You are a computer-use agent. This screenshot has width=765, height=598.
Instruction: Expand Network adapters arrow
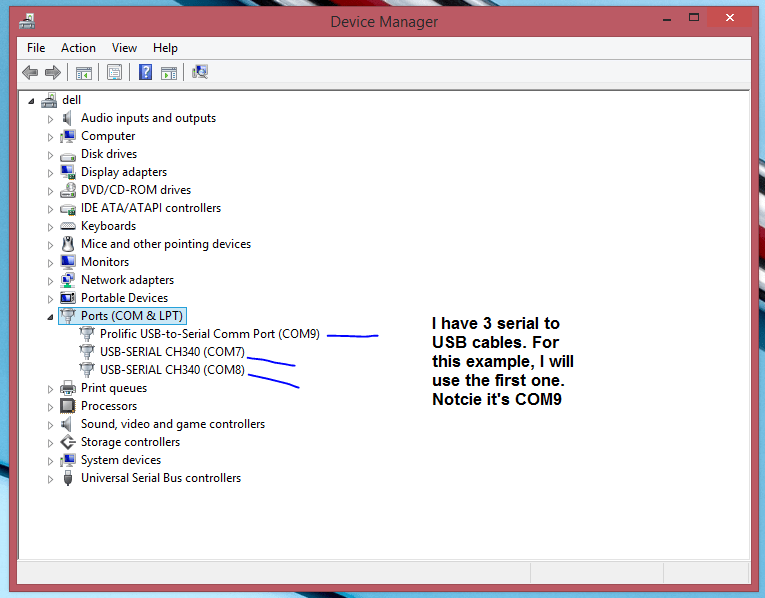click(50, 281)
